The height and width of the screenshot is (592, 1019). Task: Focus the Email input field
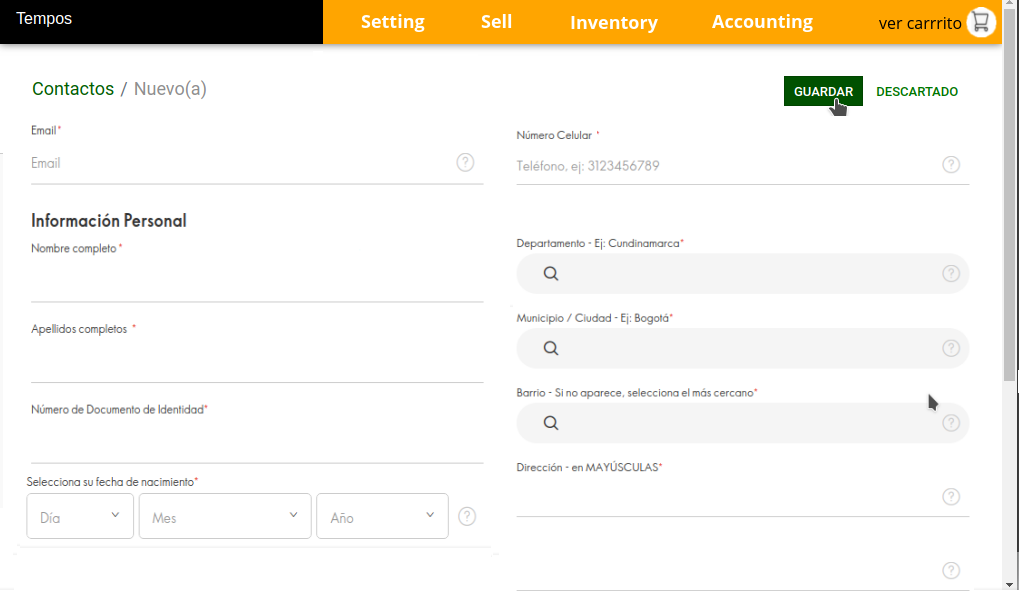coord(240,163)
